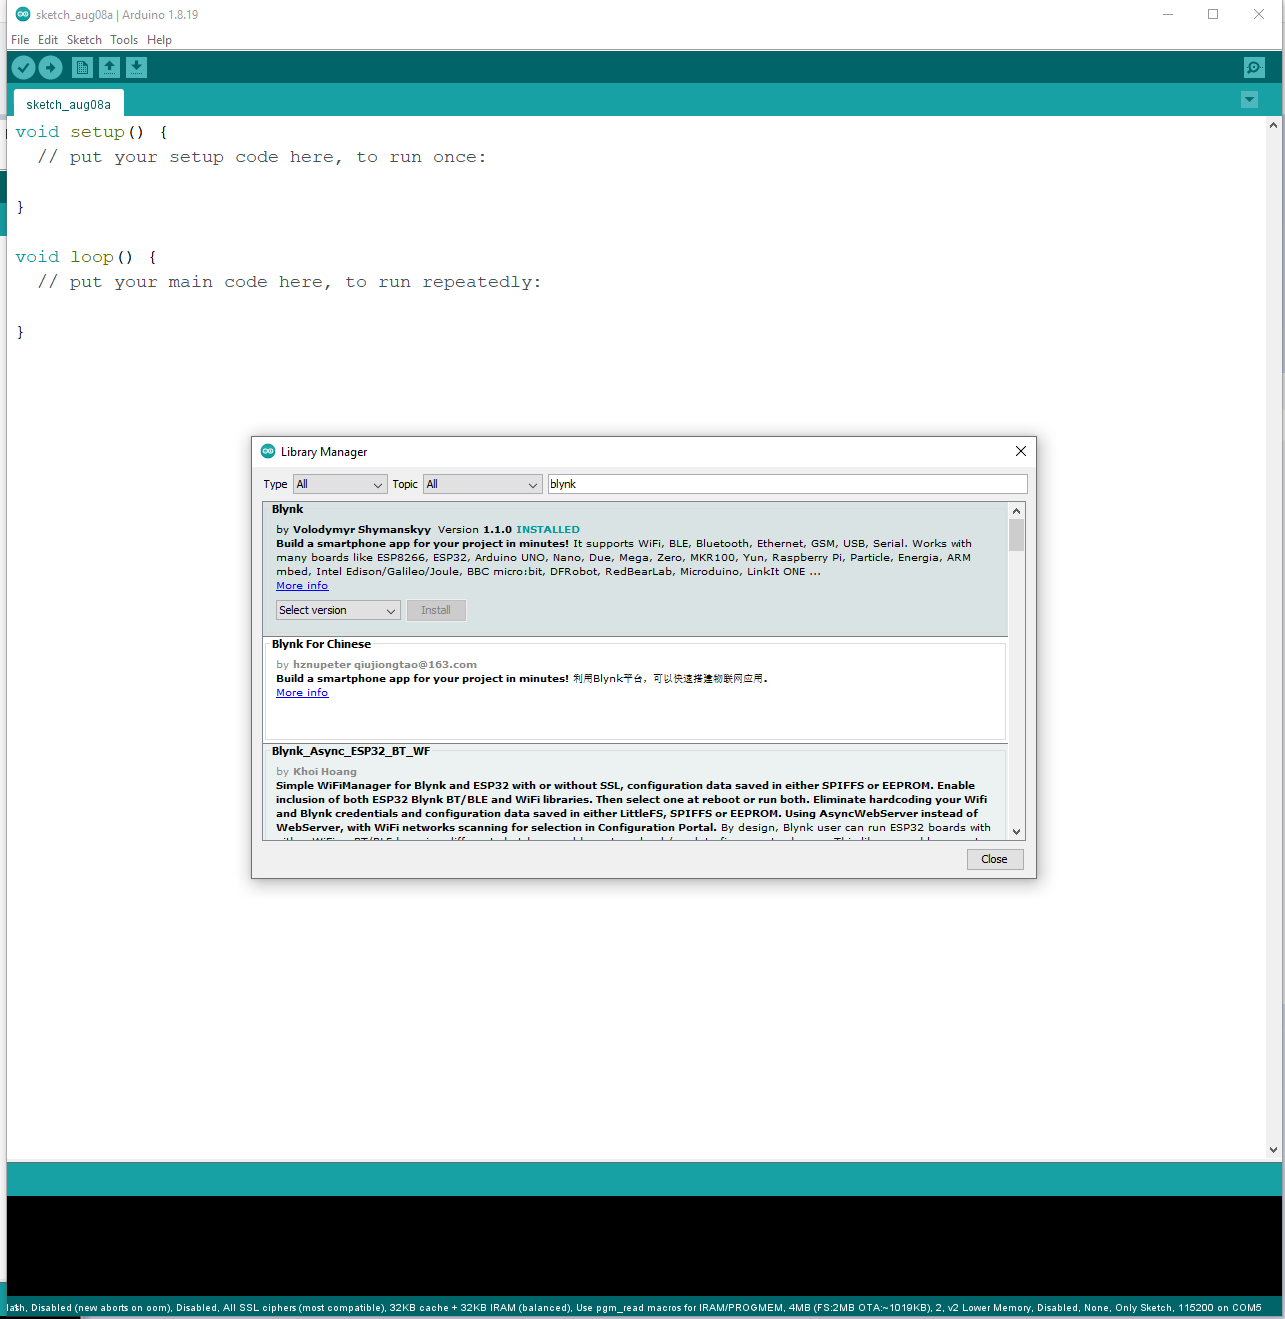Open the Tools menu
Image resolution: width=1285 pixels, height=1319 pixels.
coord(124,40)
